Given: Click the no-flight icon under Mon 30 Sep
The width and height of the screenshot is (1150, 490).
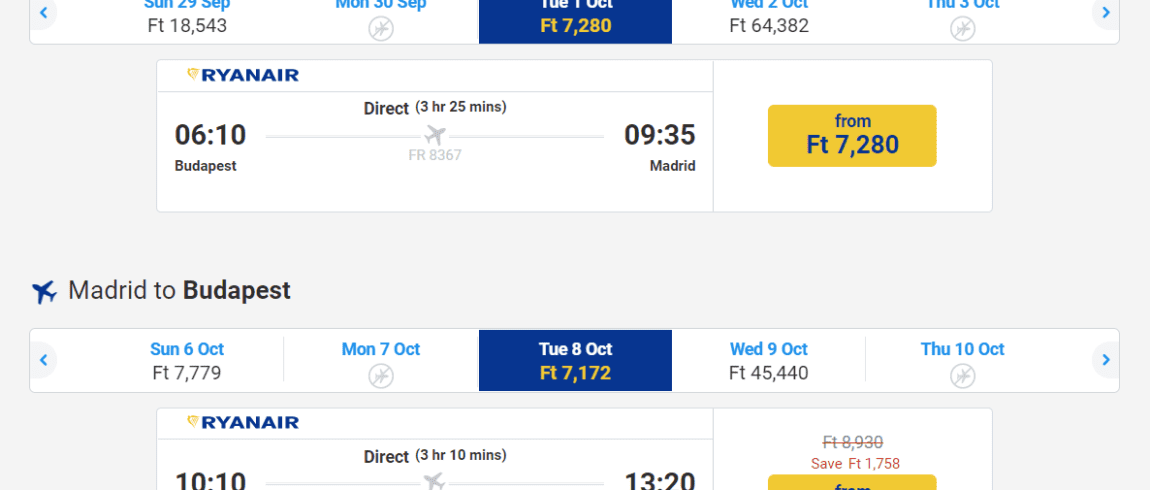Looking at the screenshot, I should pos(381,29).
